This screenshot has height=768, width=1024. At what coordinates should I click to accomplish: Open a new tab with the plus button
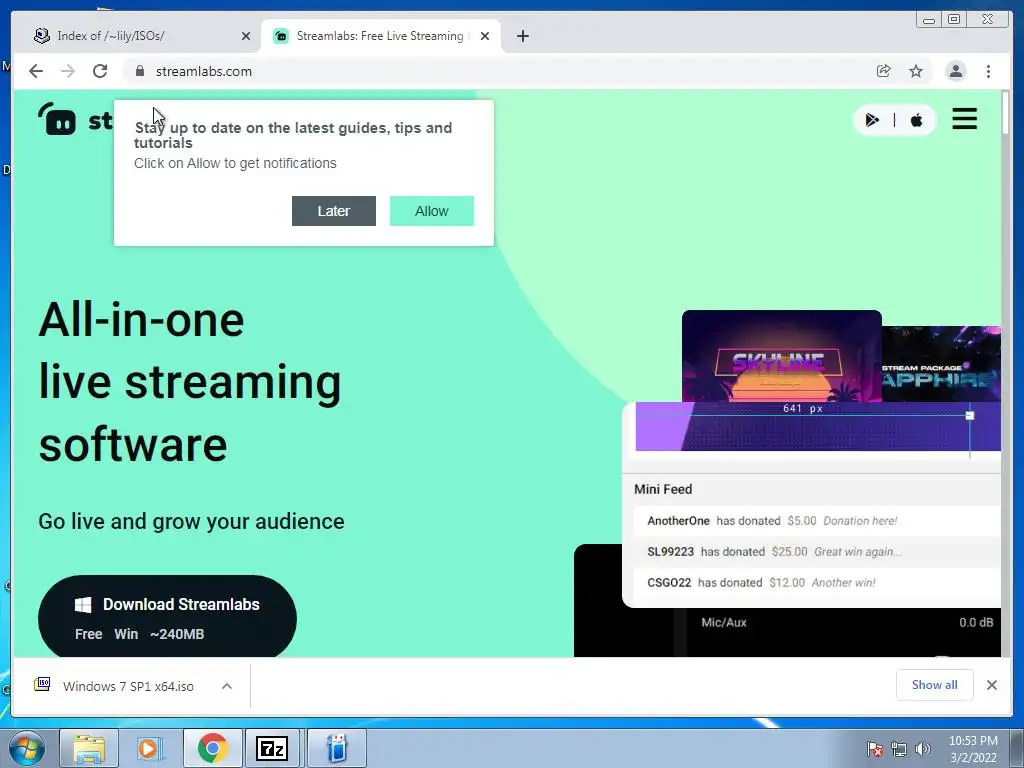[522, 36]
